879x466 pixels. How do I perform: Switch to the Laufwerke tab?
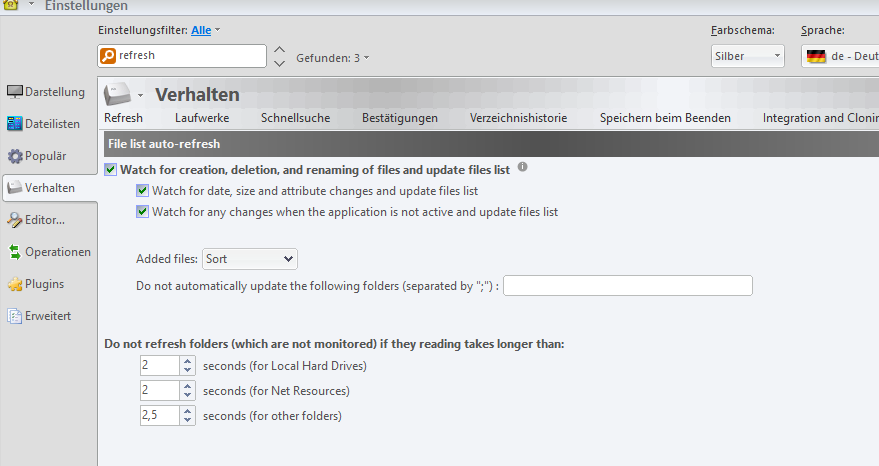pyautogui.click(x=201, y=118)
